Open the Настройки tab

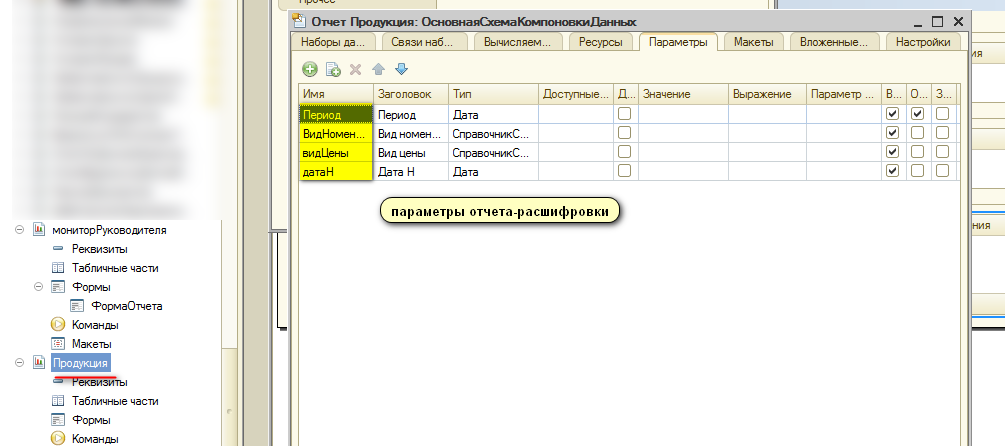(922, 42)
